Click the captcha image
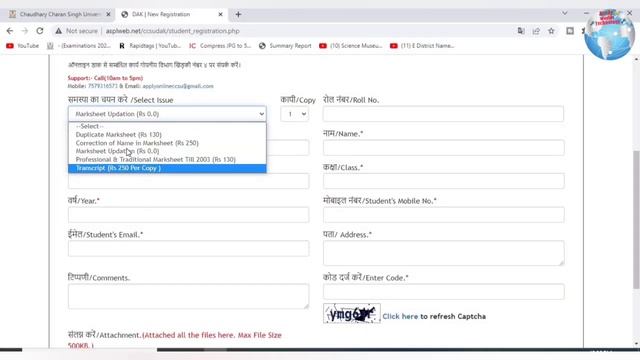 pyautogui.click(x=352, y=313)
